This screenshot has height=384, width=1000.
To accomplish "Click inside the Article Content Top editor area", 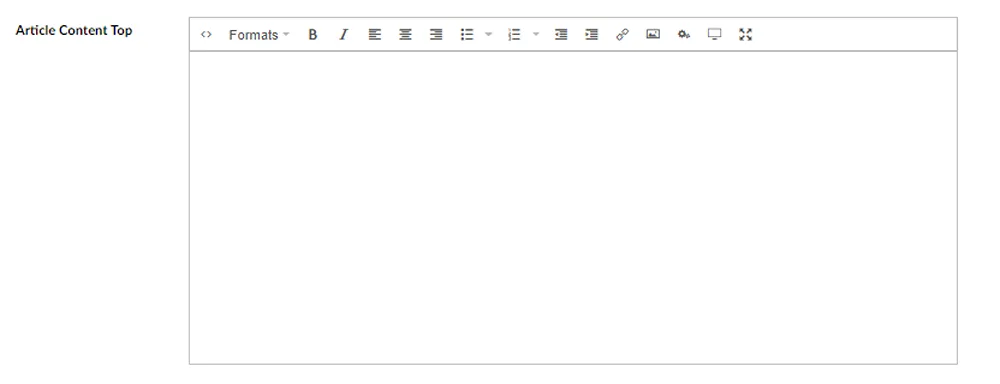I will click(x=573, y=207).
